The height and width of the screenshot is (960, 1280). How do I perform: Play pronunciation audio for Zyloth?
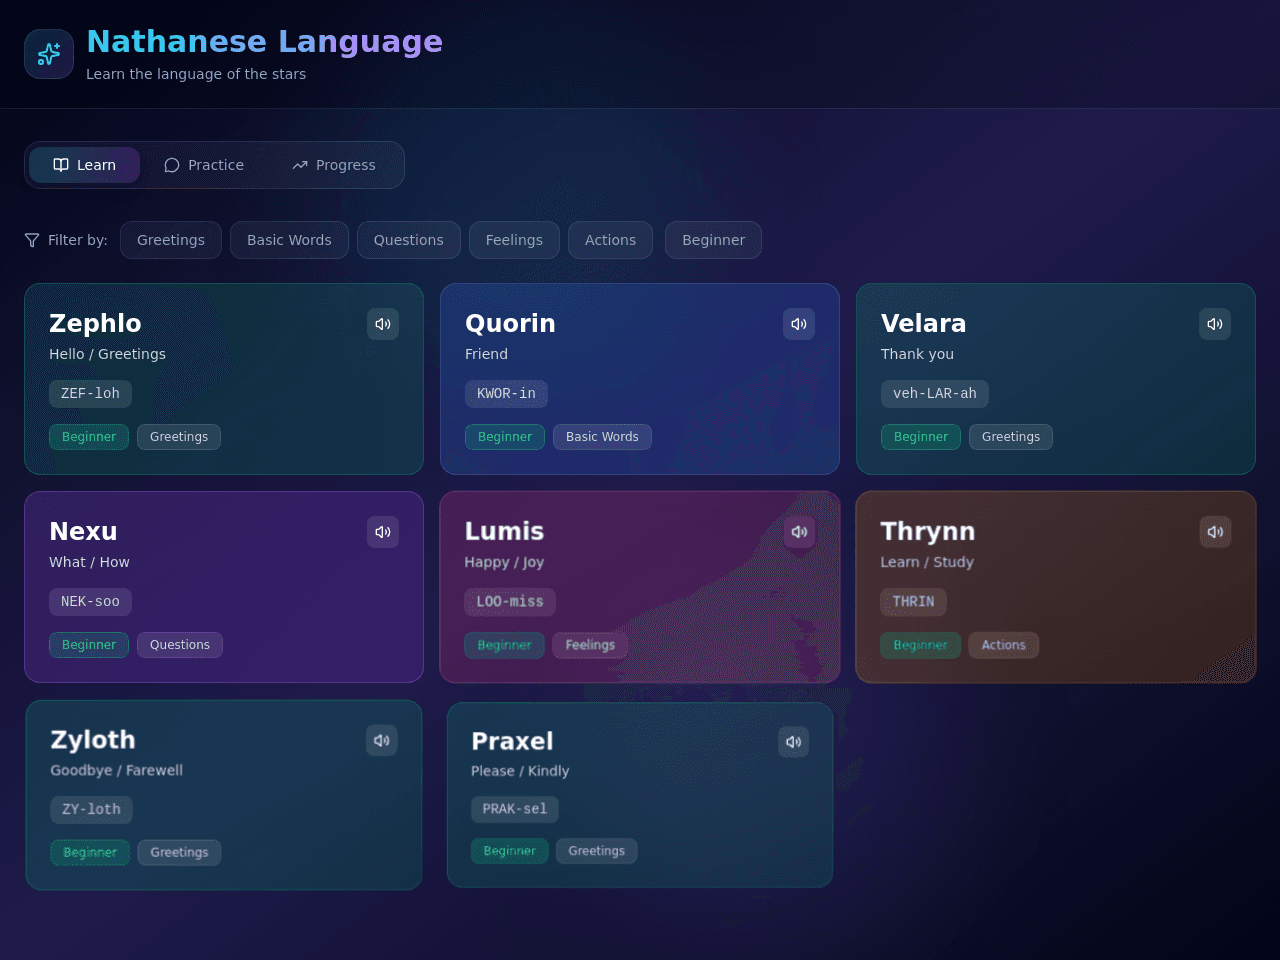[x=382, y=740]
